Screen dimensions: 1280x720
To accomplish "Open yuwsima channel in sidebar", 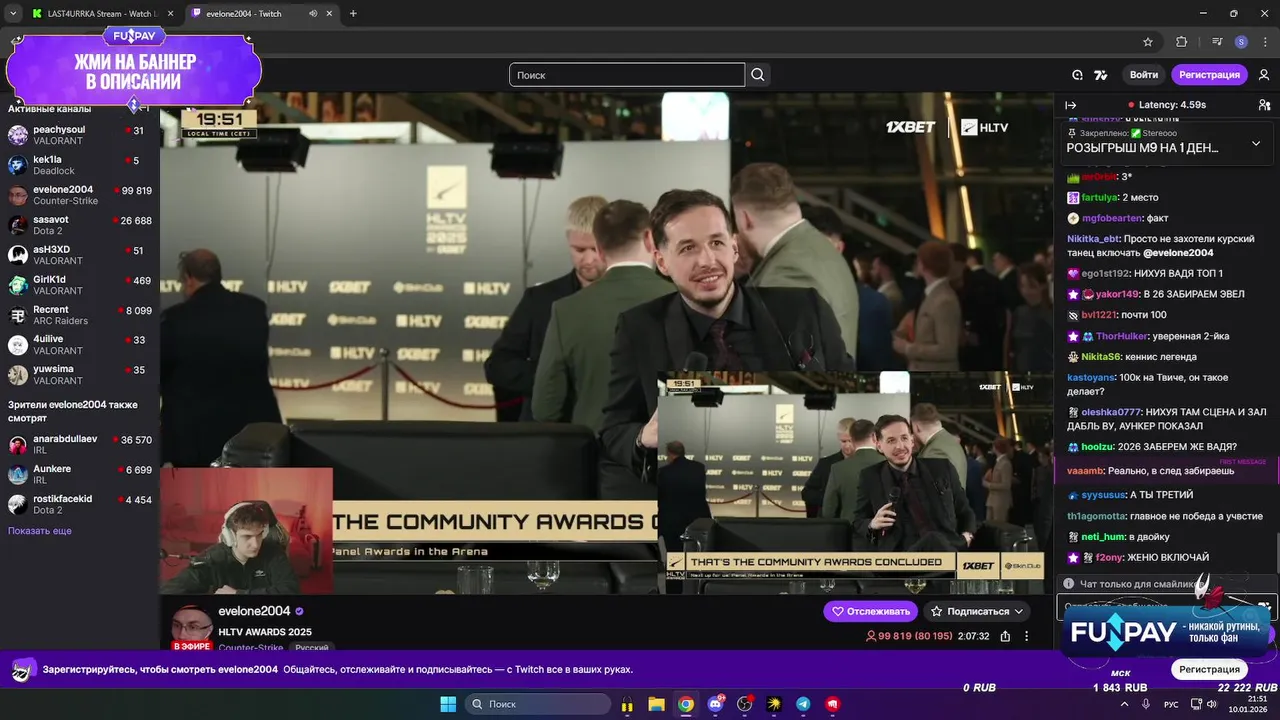I will point(80,375).
